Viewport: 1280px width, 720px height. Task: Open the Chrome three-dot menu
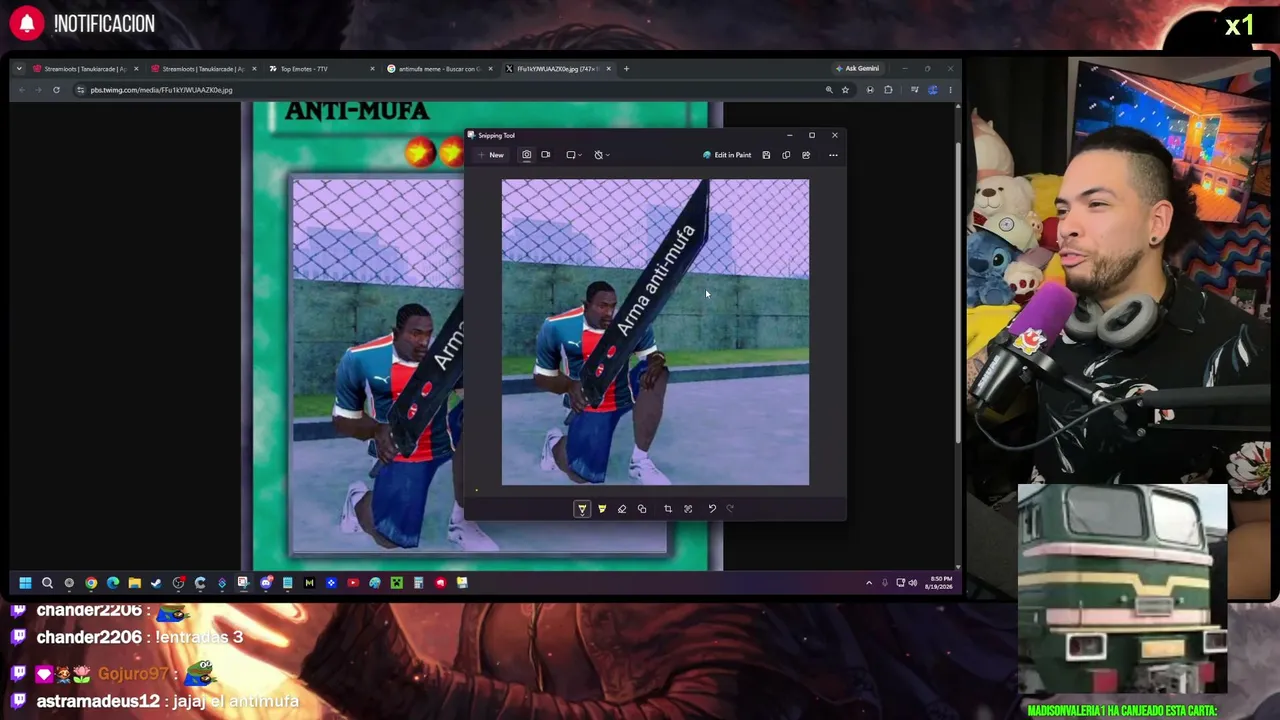pos(950,90)
